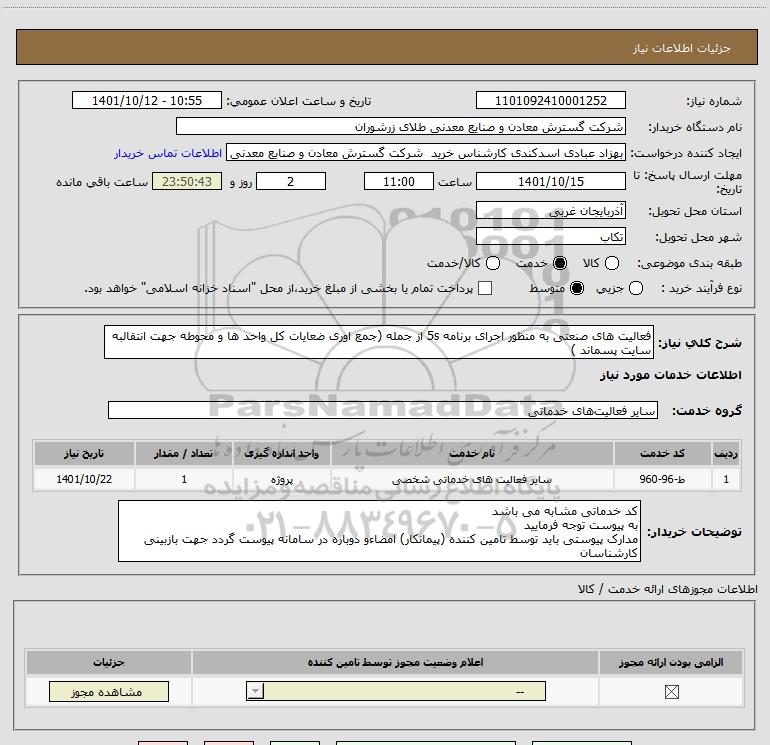Image resolution: width=770 pixels, height=745 pixels.
Task: Choose the متوسط purchase type radio
Action: coord(577,288)
